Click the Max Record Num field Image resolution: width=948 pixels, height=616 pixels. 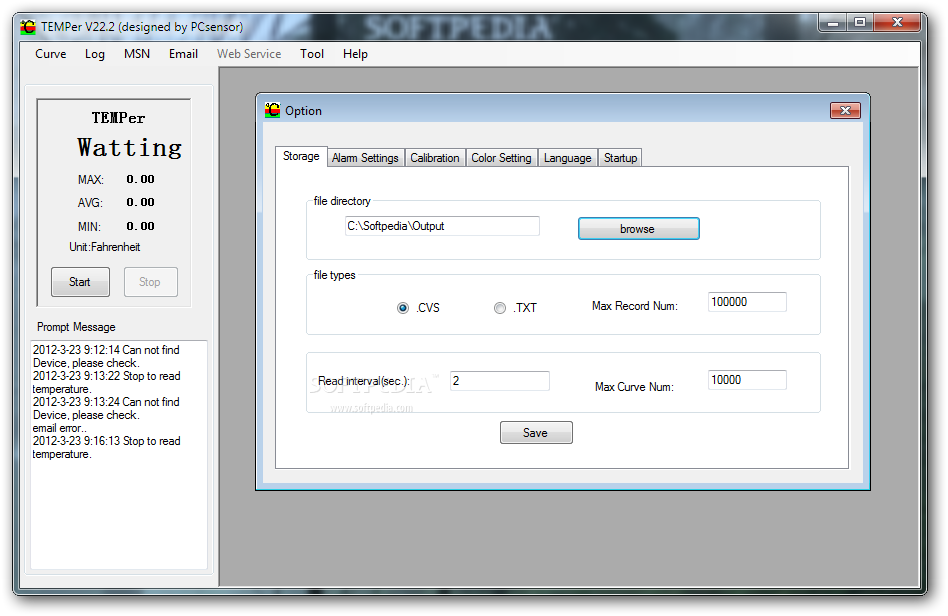747,302
